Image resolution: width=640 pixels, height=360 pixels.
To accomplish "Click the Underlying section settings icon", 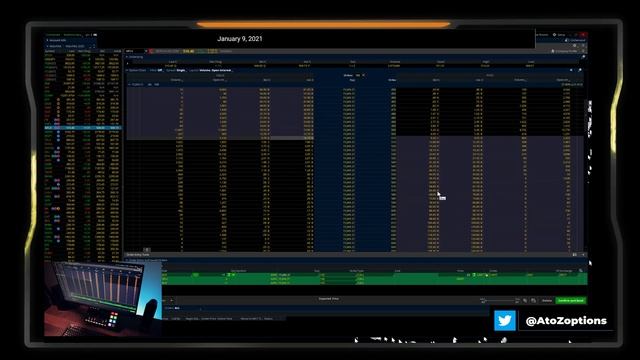I will (583, 57).
